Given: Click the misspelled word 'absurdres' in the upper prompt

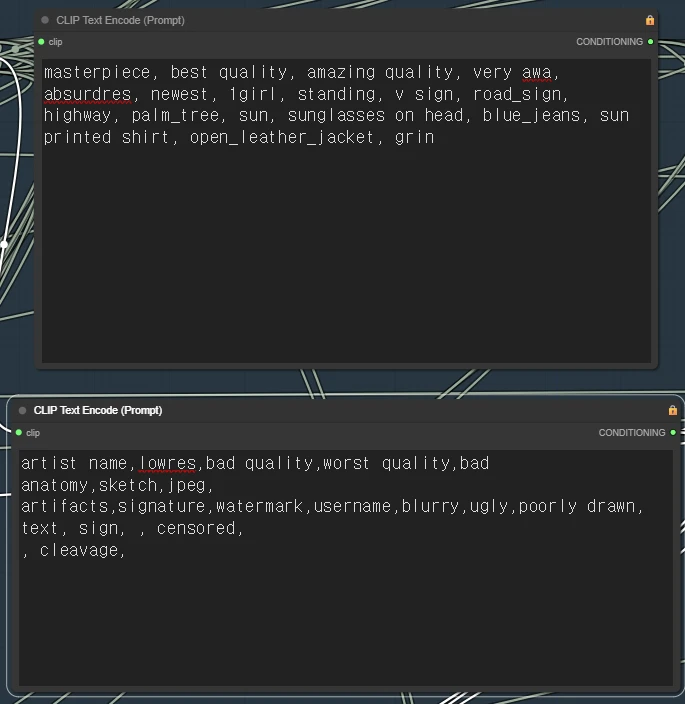Looking at the screenshot, I should click(88, 94).
